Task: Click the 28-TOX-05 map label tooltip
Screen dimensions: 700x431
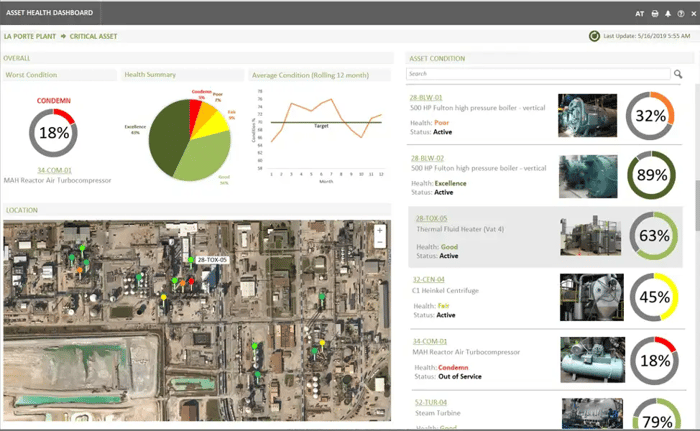Action: pos(212,260)
